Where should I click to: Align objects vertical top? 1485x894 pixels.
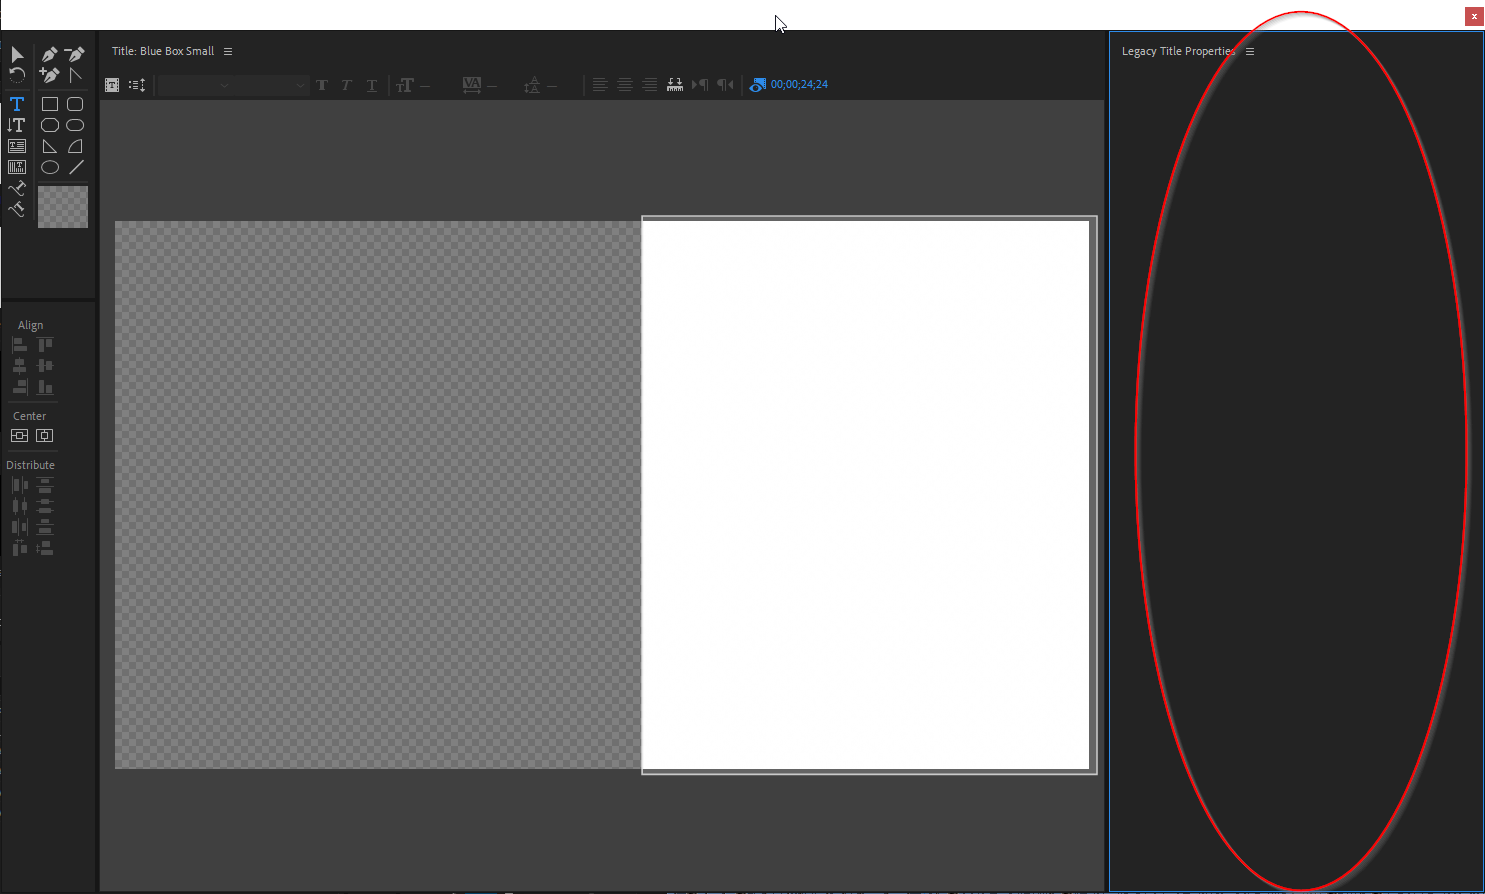45,345
